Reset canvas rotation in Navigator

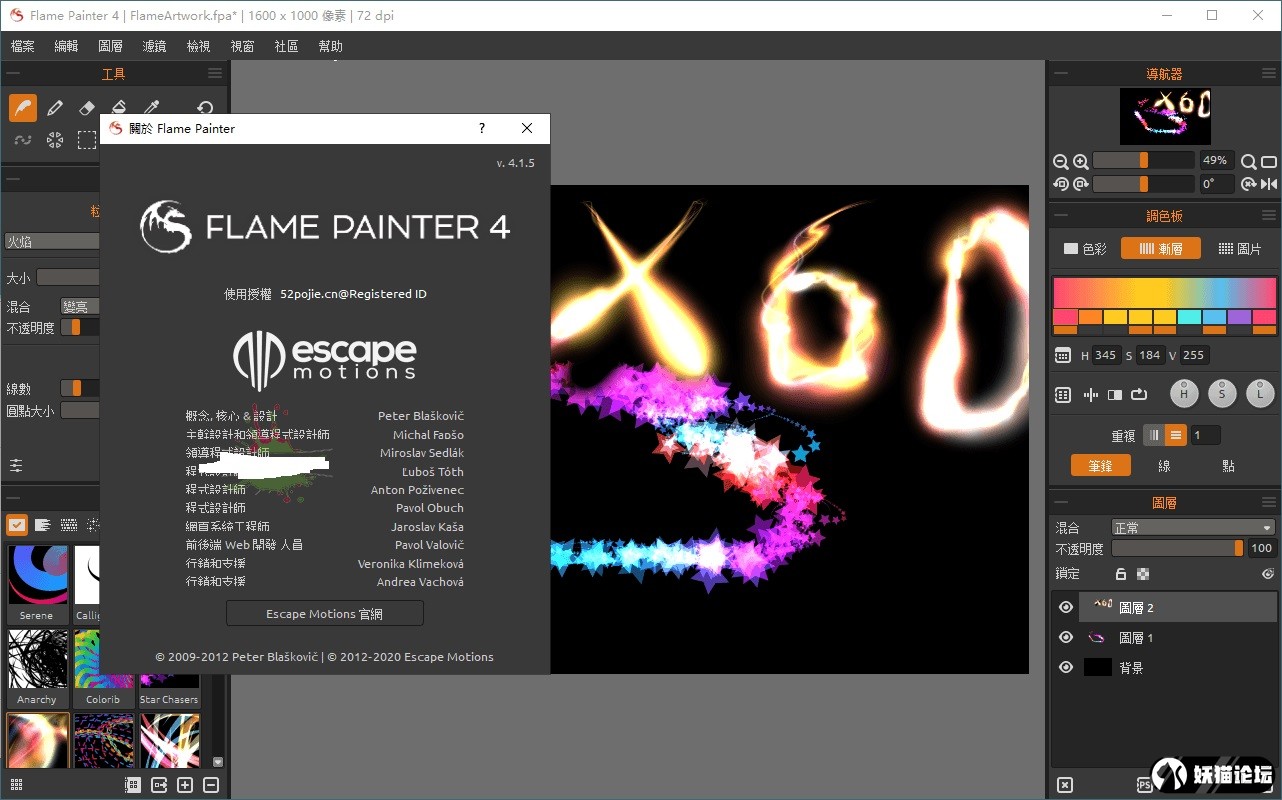coord(1249,184)
